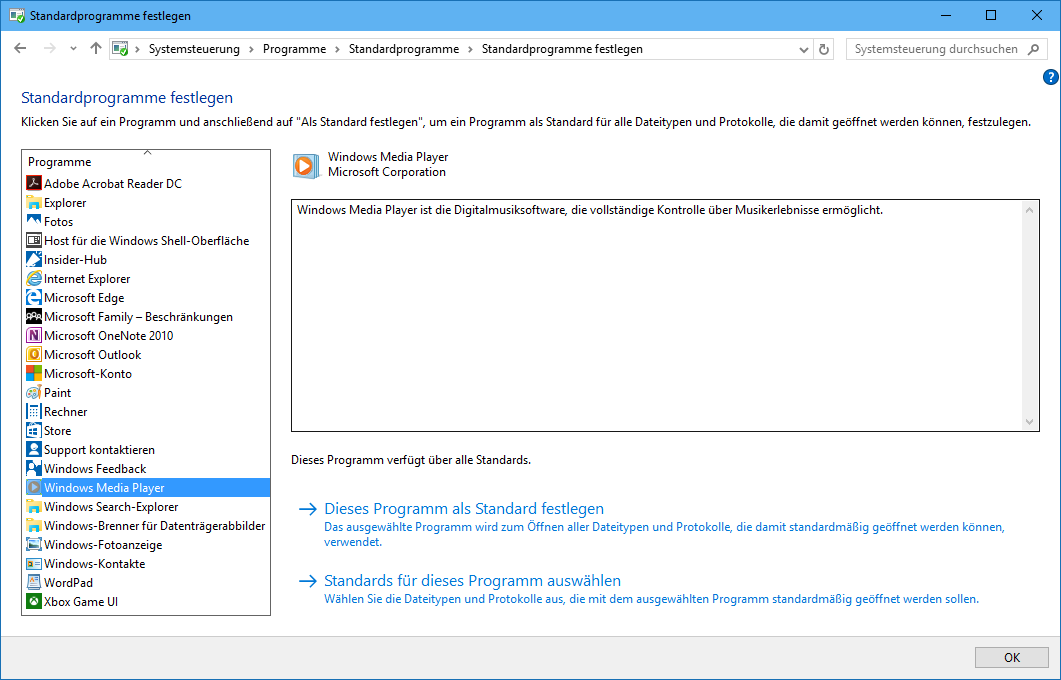
Task: Expand the chevron before Systemsteuerung breadcrumb
Action: (137, 49)
